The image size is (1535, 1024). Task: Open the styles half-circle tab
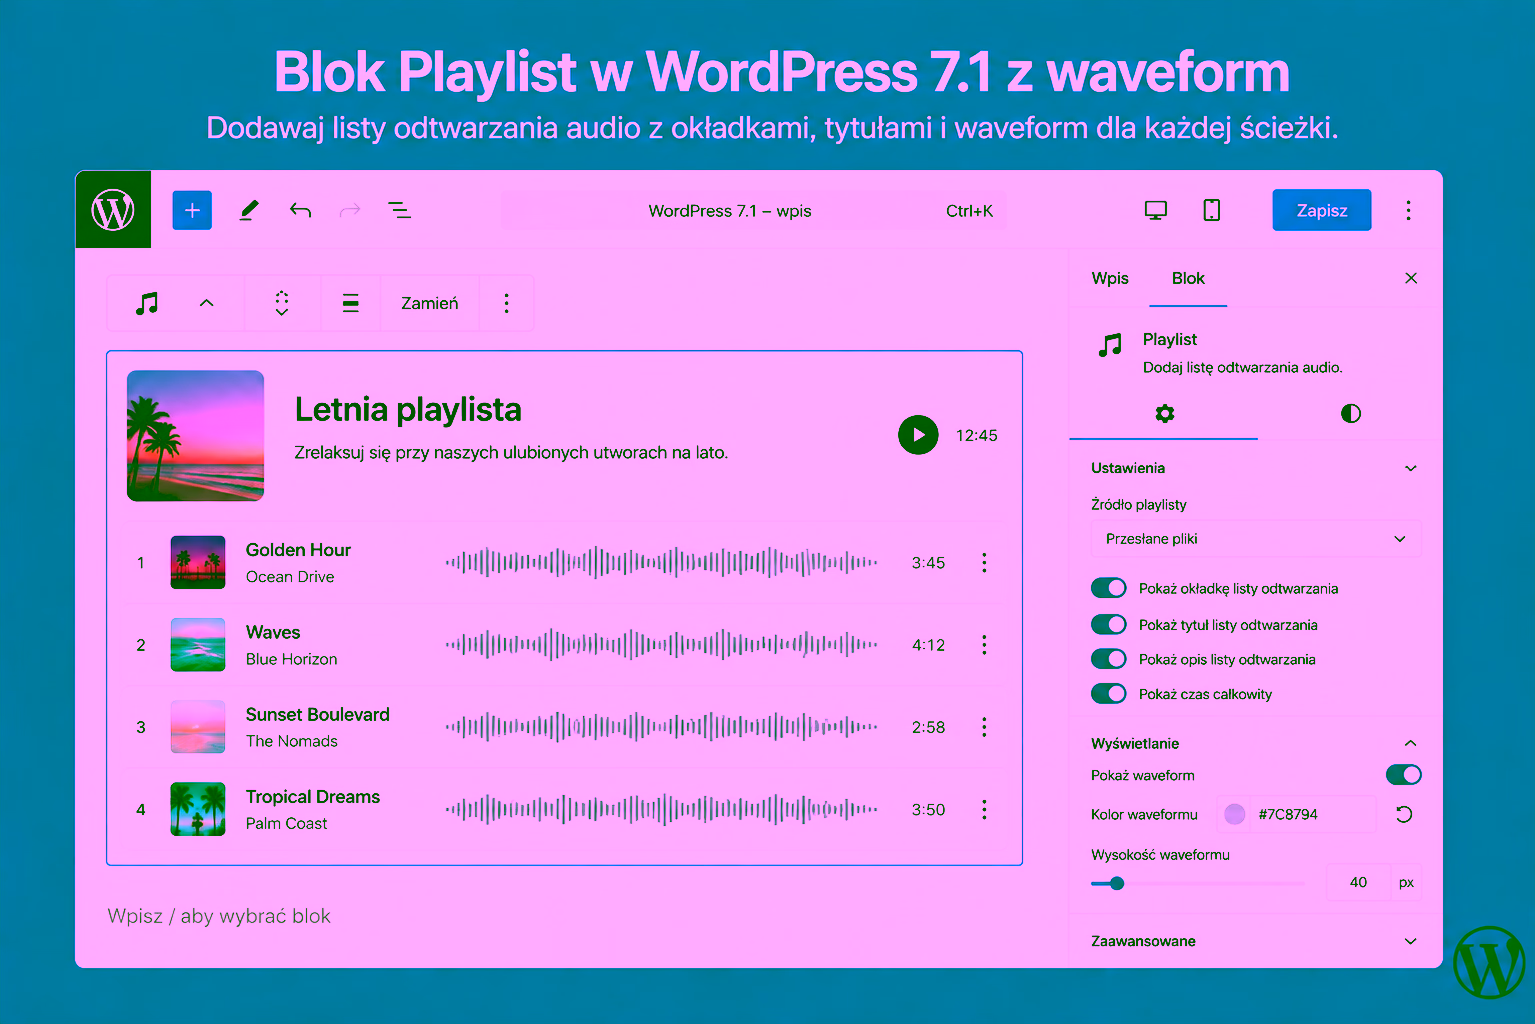coord(1350,413)
